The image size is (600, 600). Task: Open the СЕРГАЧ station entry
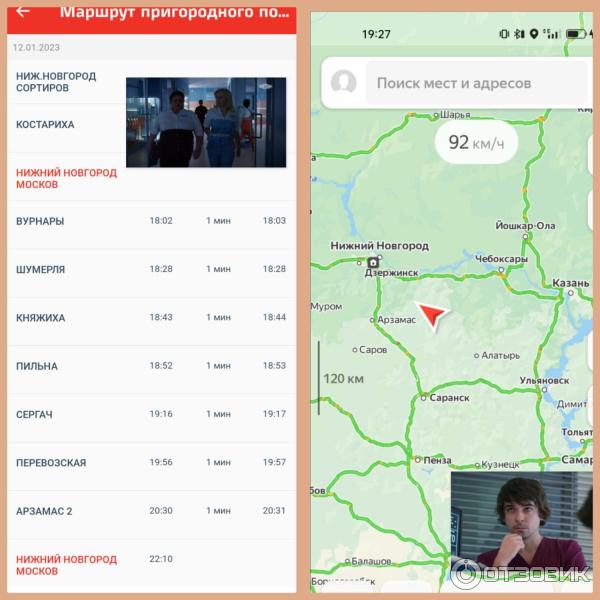(x=152, y=414)
